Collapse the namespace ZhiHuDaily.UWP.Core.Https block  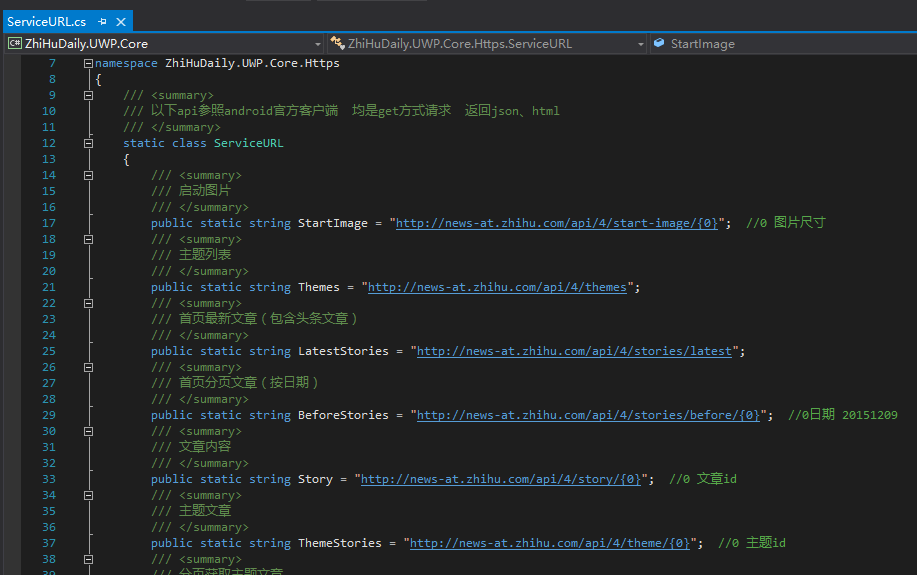coord(89,64)
